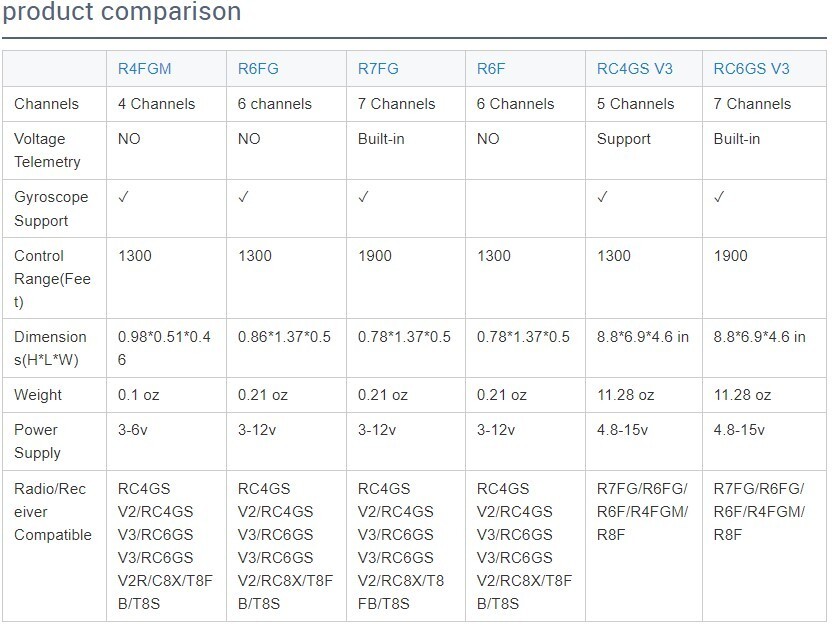Select the "Control Range(Feet)" row label

point(52,279)
